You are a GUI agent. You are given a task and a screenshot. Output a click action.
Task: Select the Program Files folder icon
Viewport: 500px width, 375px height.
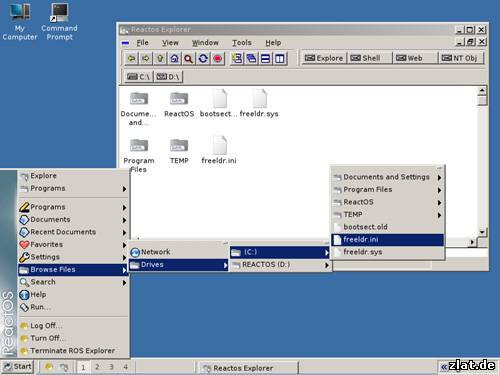click(139, 155)
